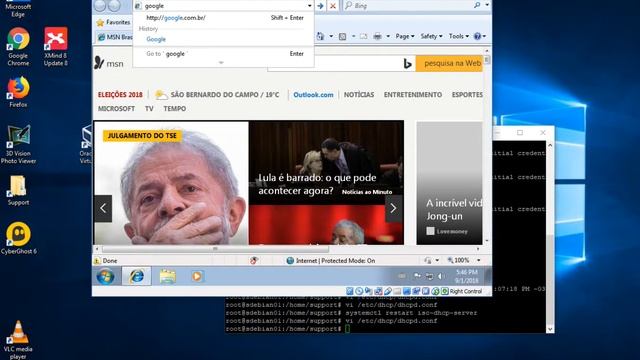Image resolution: width=640 pixels, height=360 pixels.
Task: Select http://google.com.br/ suggestion
Action: click(224, 18)
